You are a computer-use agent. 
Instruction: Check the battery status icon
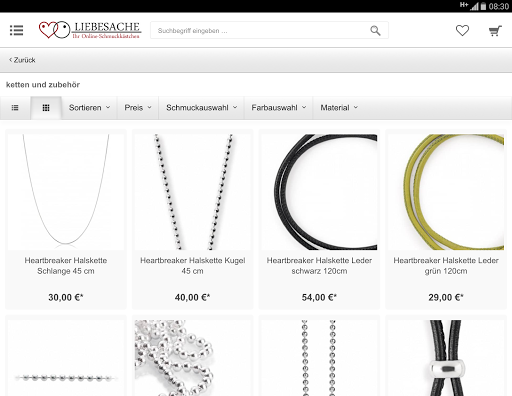(483, 6)
